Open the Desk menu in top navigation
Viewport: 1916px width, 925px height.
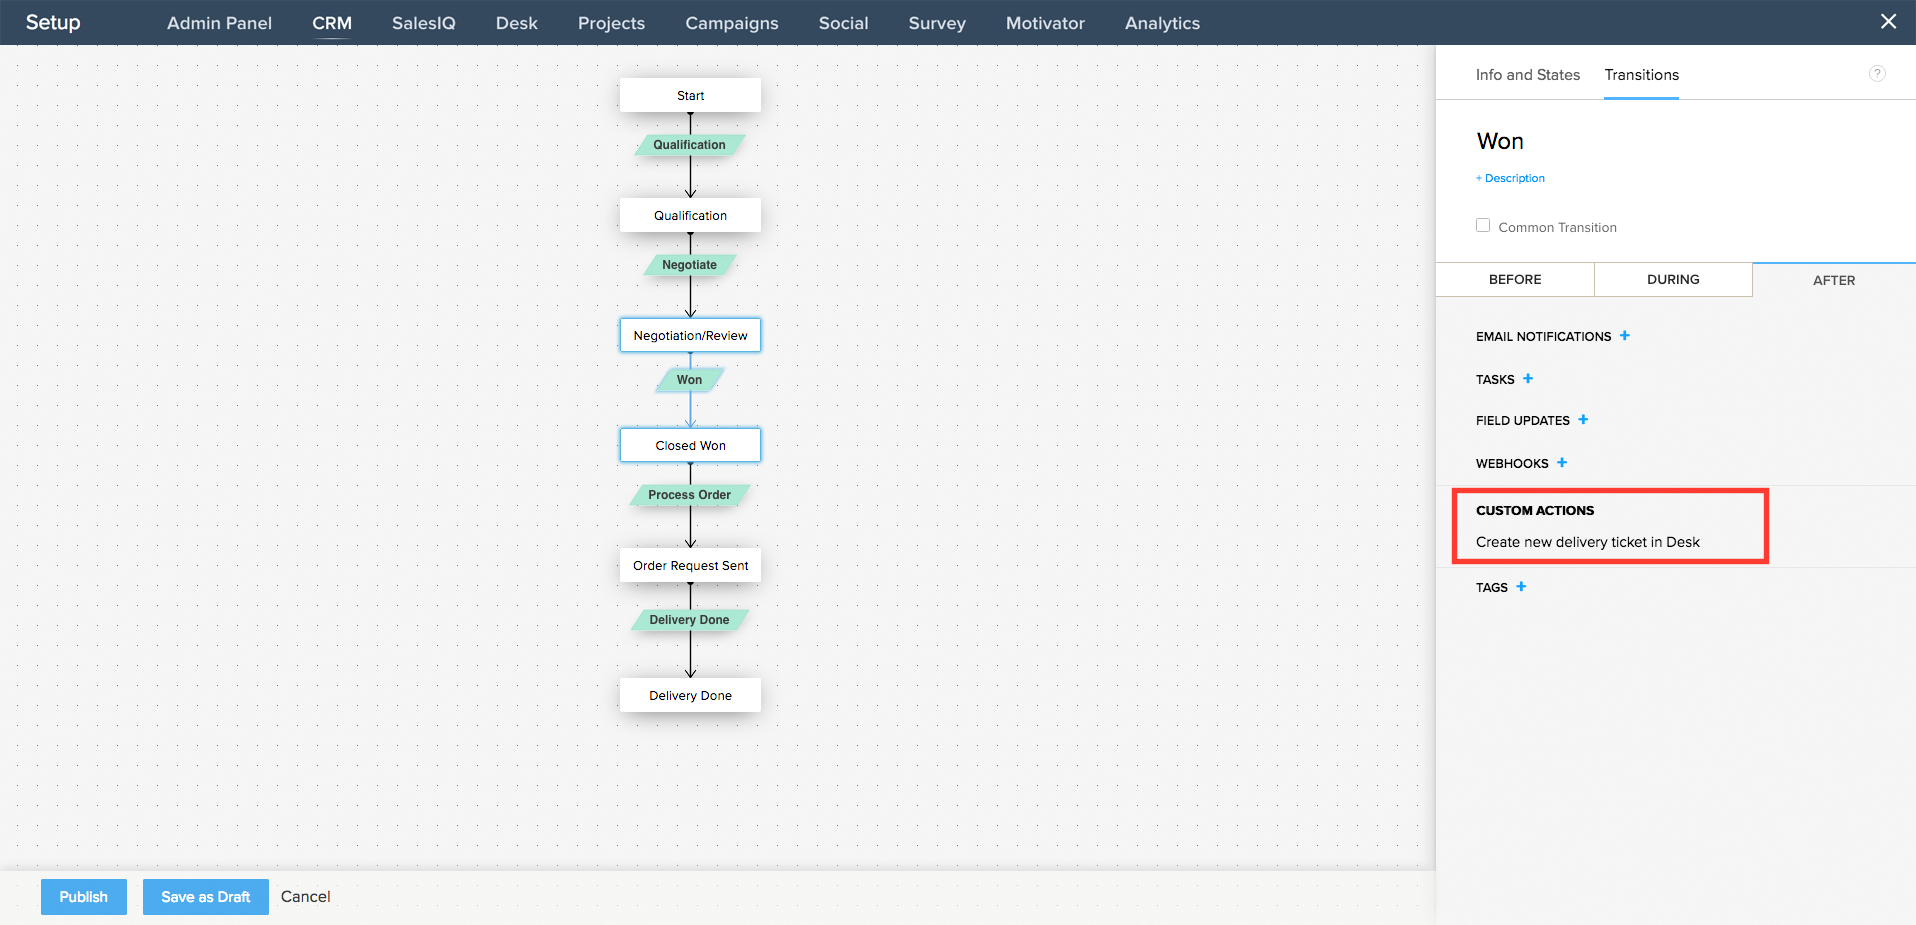tap(516, 23)
